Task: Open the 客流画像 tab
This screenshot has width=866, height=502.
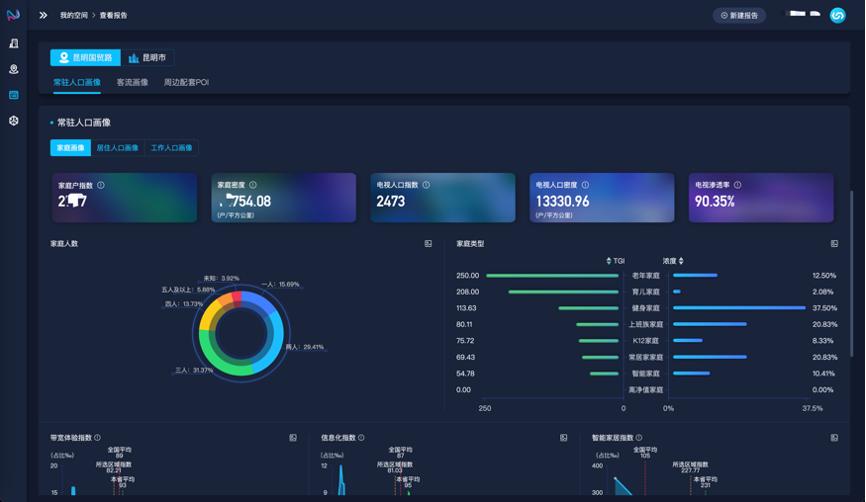Action: tap(132, 82)
